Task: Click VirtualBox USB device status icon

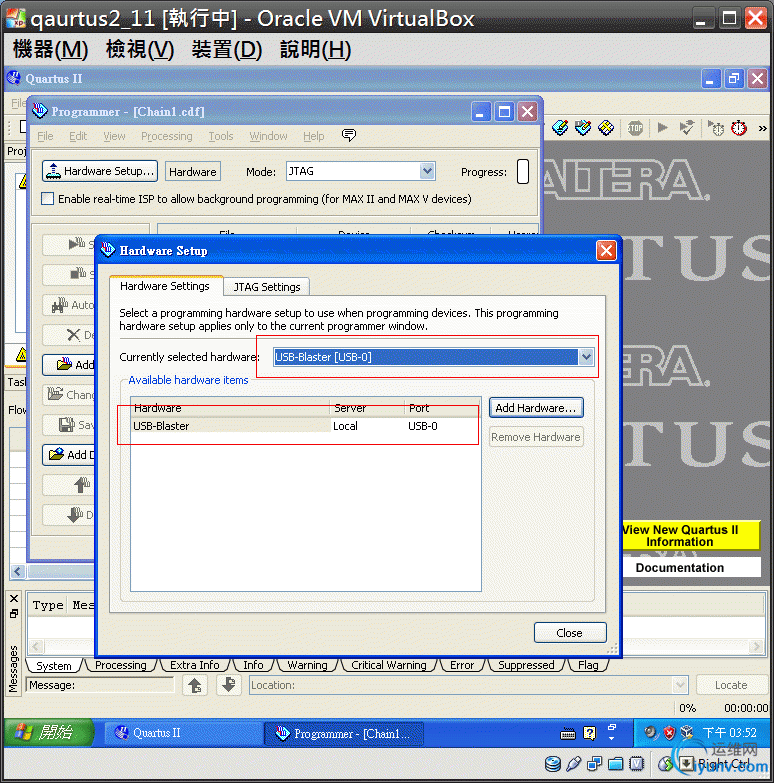Action: [x=574, y=763]
